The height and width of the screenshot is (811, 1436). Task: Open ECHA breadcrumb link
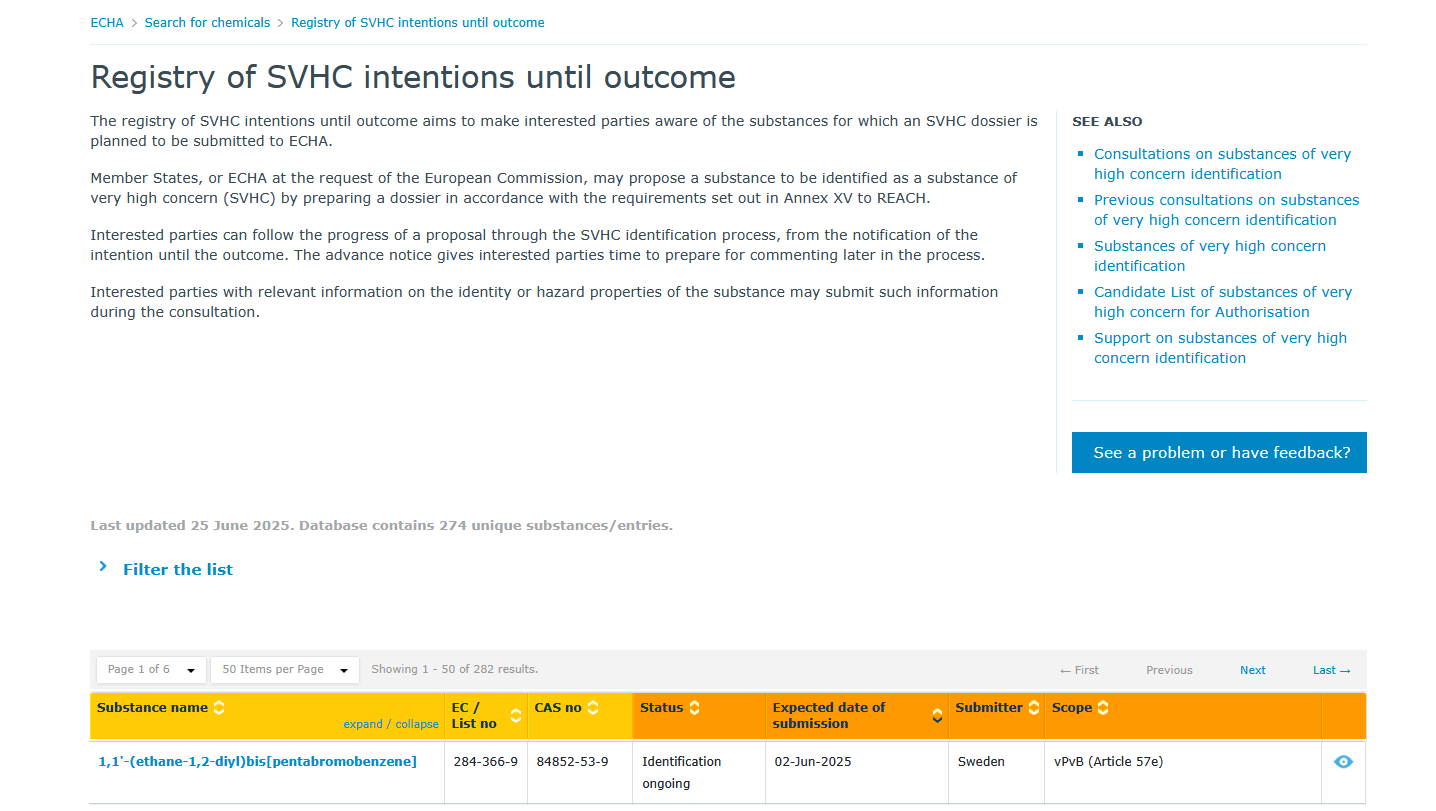pos(107,22)
